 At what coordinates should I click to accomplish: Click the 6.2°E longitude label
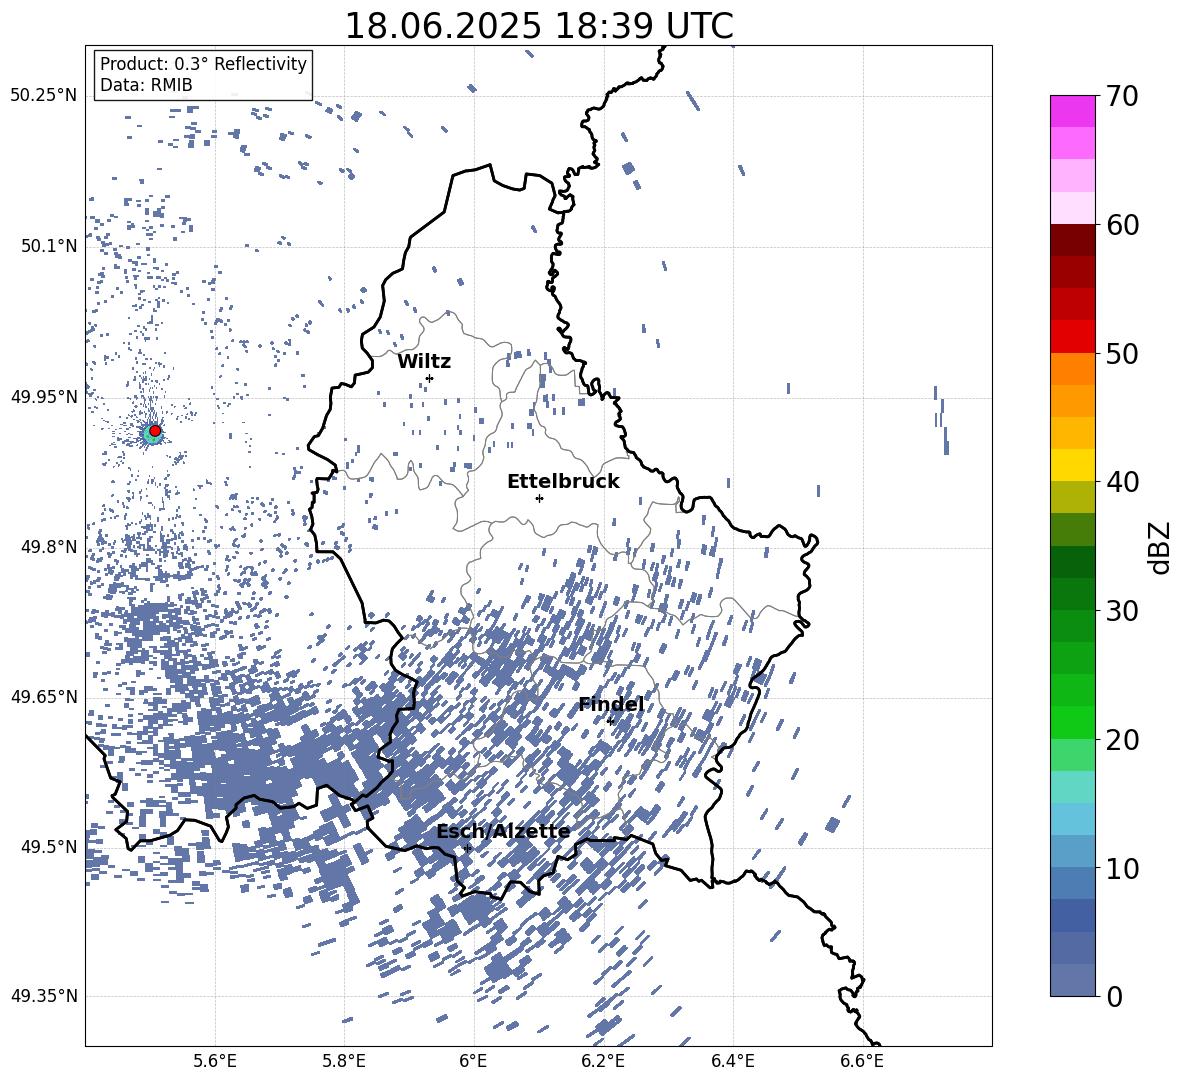[603, 1061]
